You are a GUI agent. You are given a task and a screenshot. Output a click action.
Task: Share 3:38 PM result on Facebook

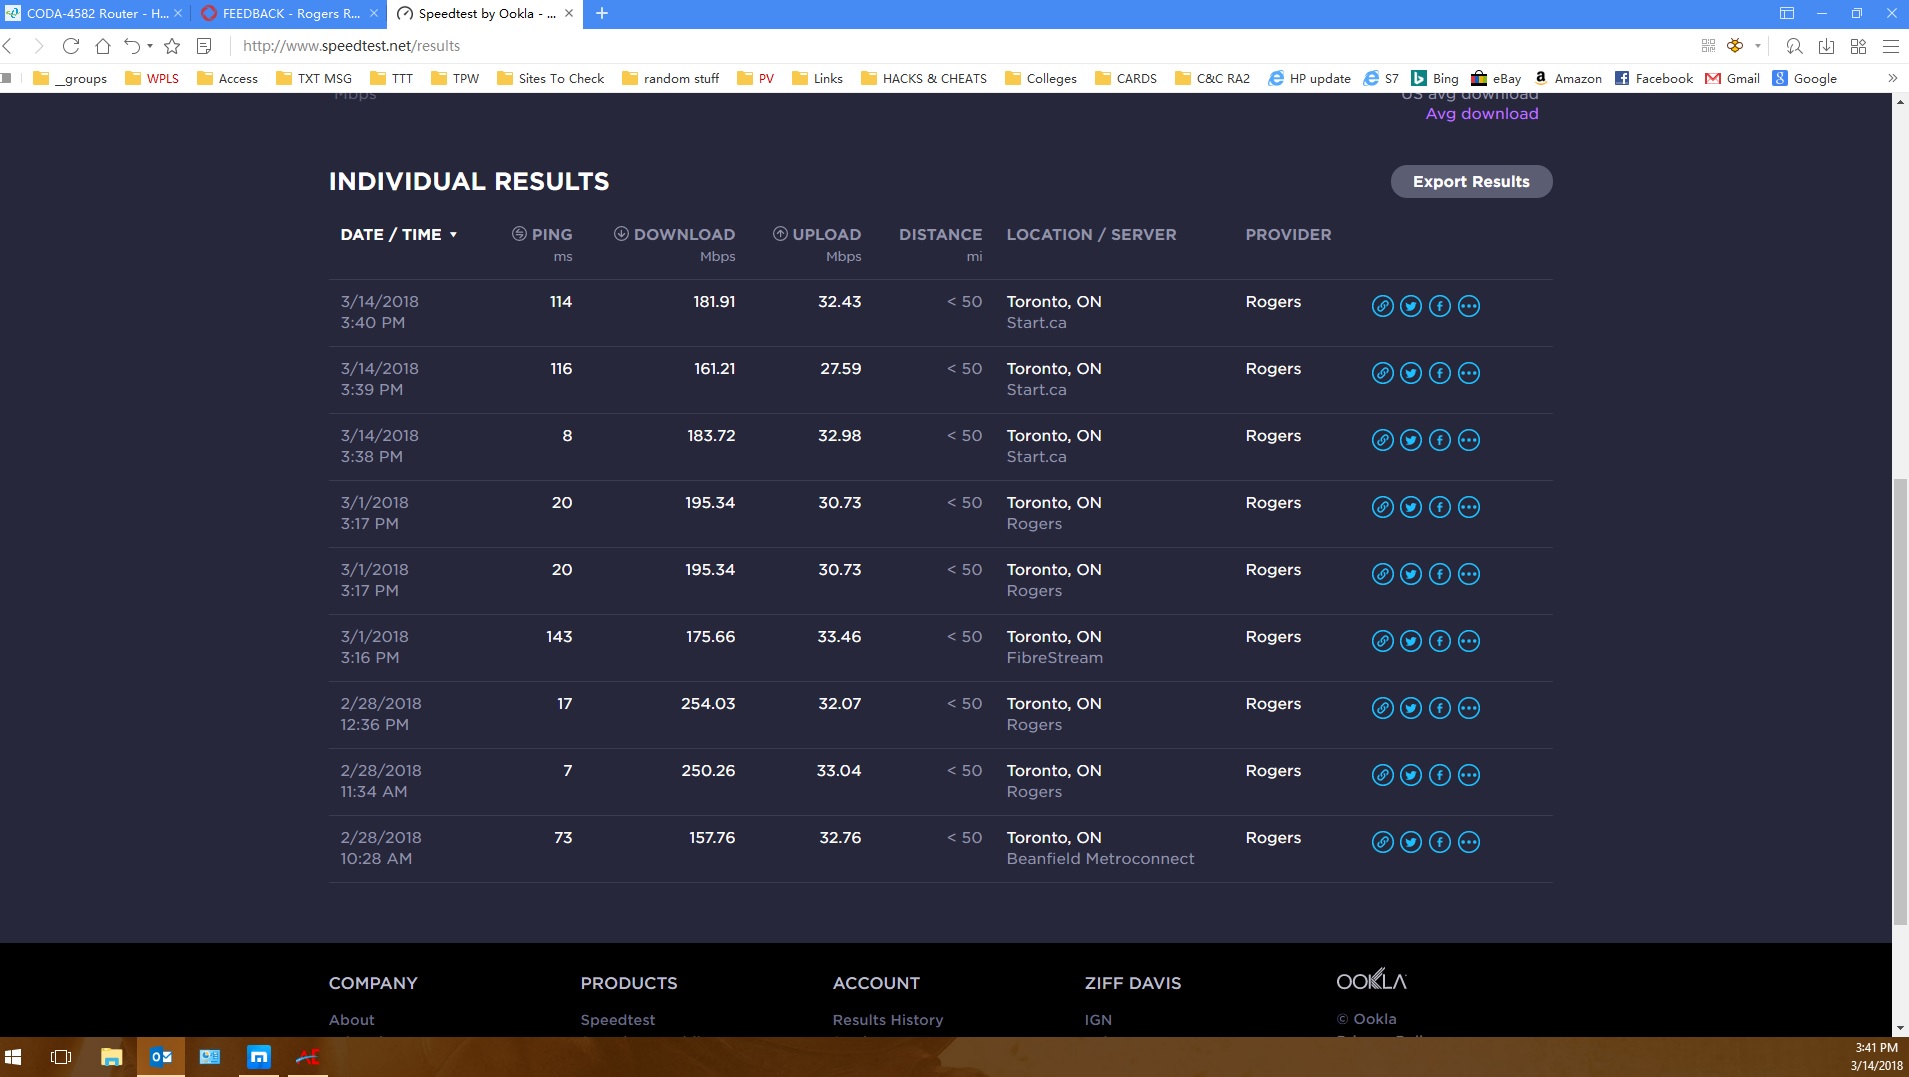(1440, 440)
